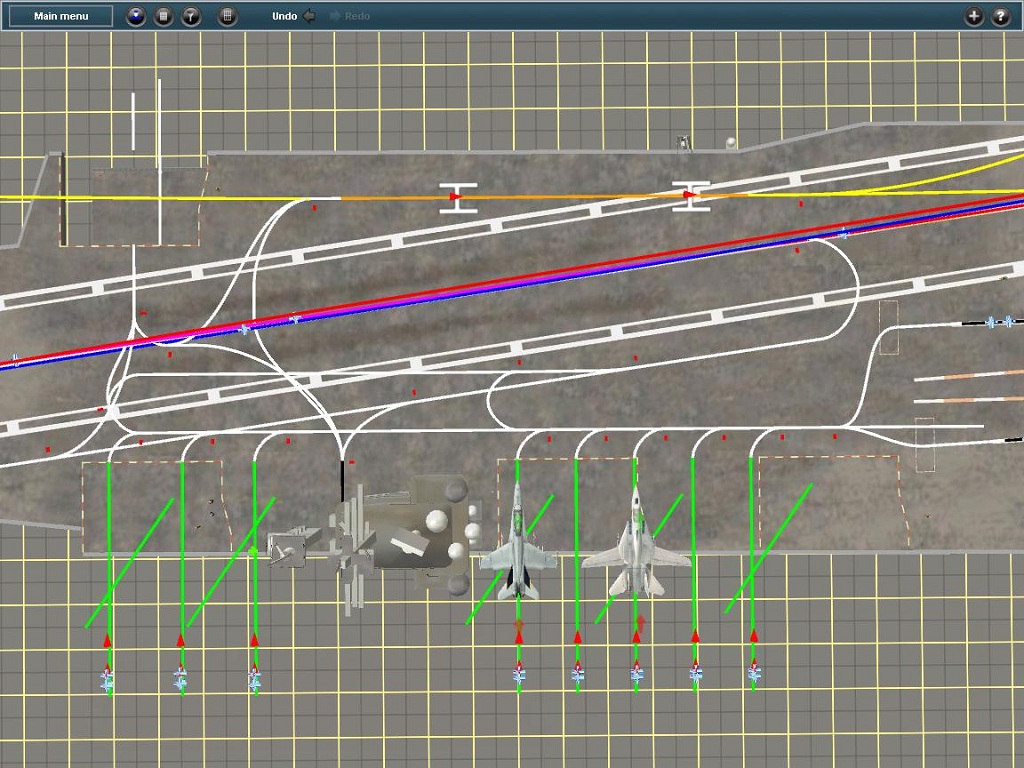Screen dimensions: 1024x768
Task: Click the document-list round toolbar icon
Action: (x=163, y=16)
